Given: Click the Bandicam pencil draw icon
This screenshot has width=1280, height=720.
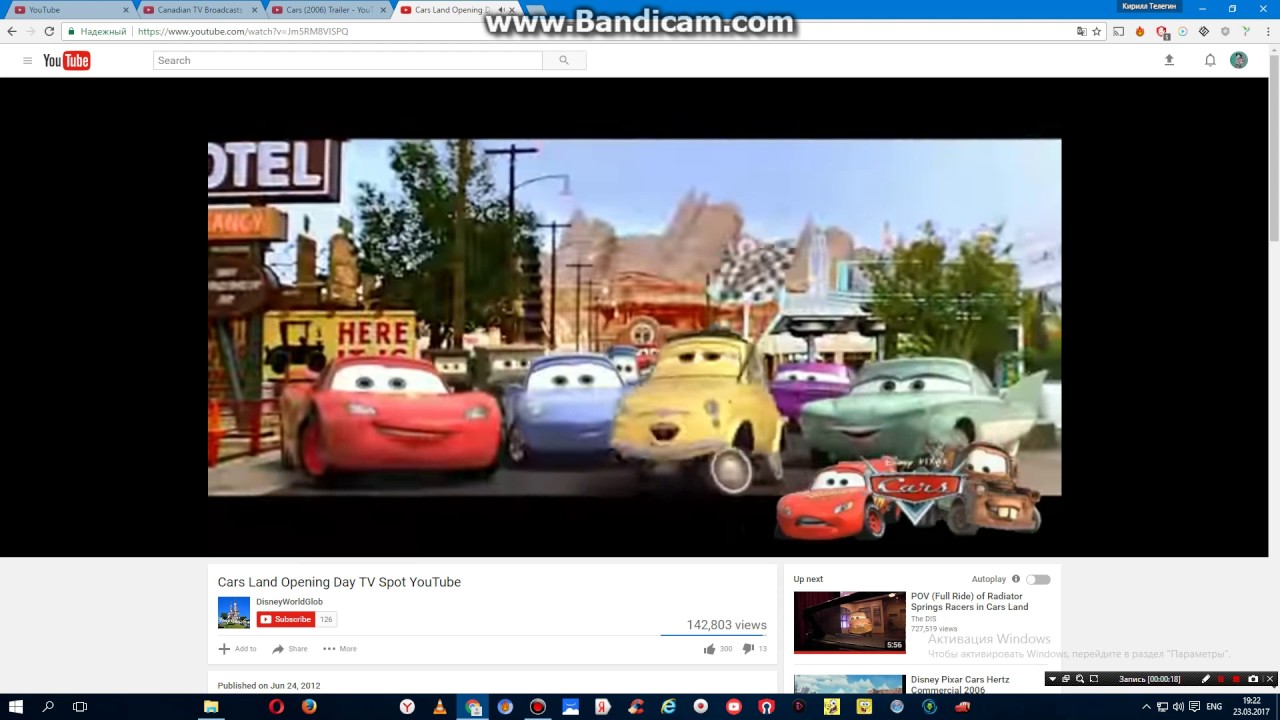Looking at the screenshot, I should point(1206,679).
